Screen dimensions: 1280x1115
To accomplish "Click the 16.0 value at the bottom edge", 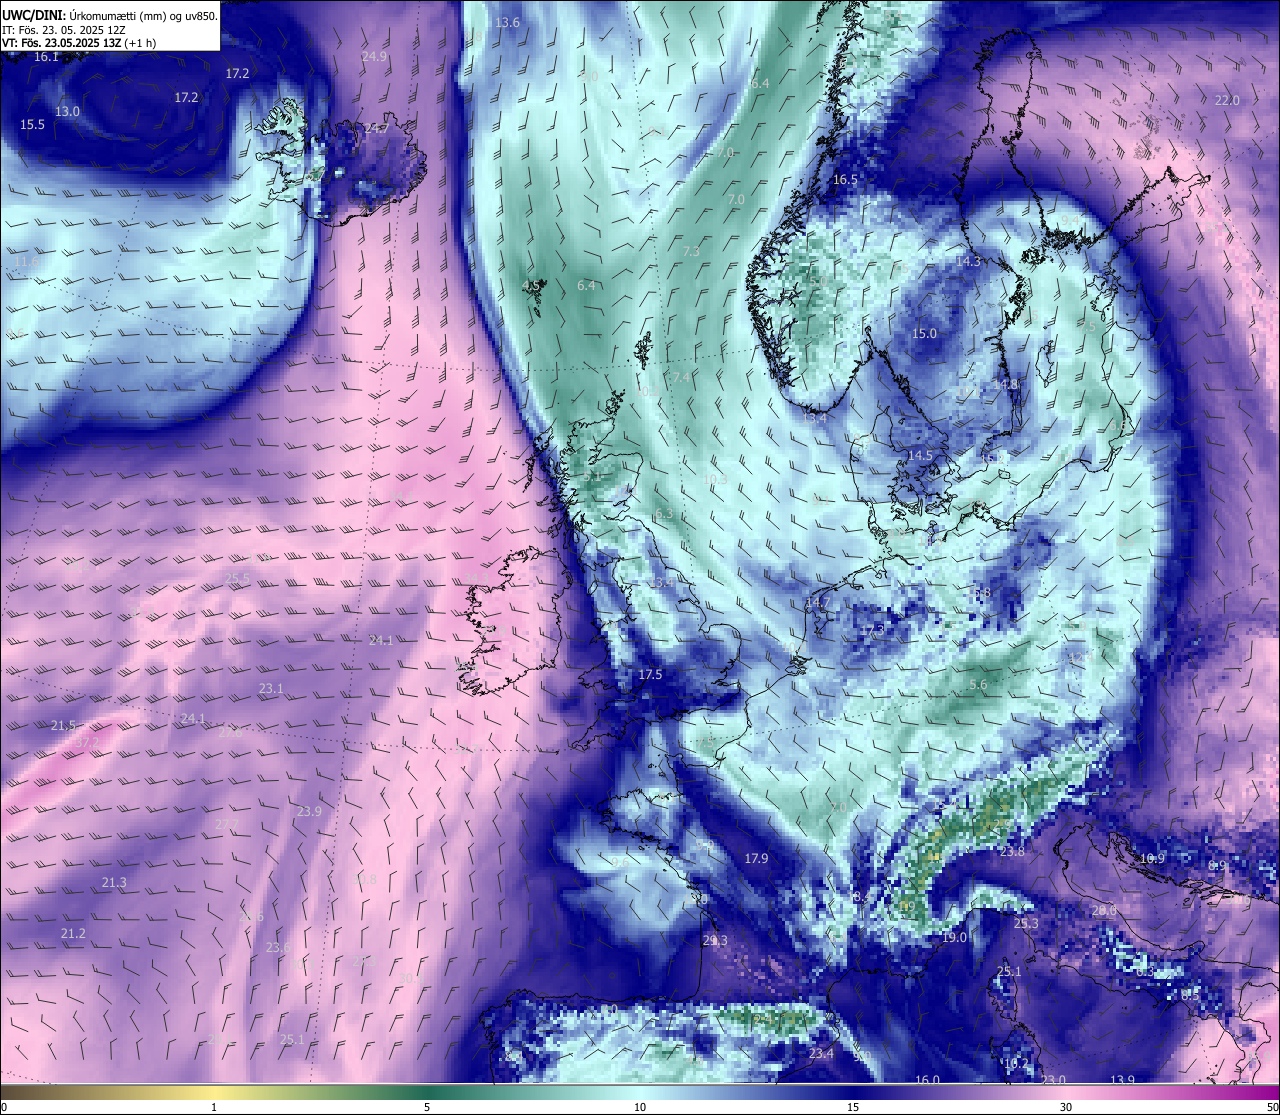I will click(x=927, y=1080).
